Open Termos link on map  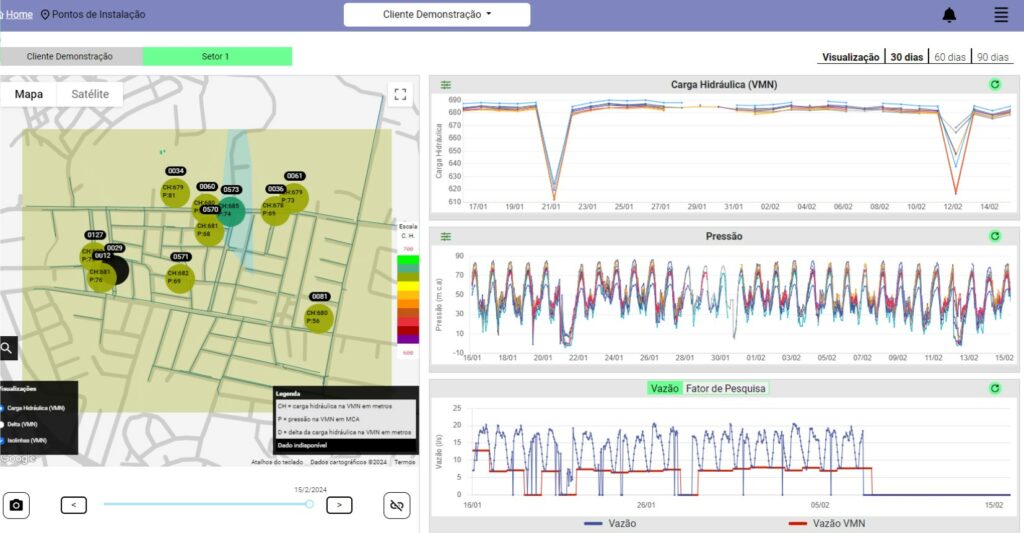click(404, 462)
